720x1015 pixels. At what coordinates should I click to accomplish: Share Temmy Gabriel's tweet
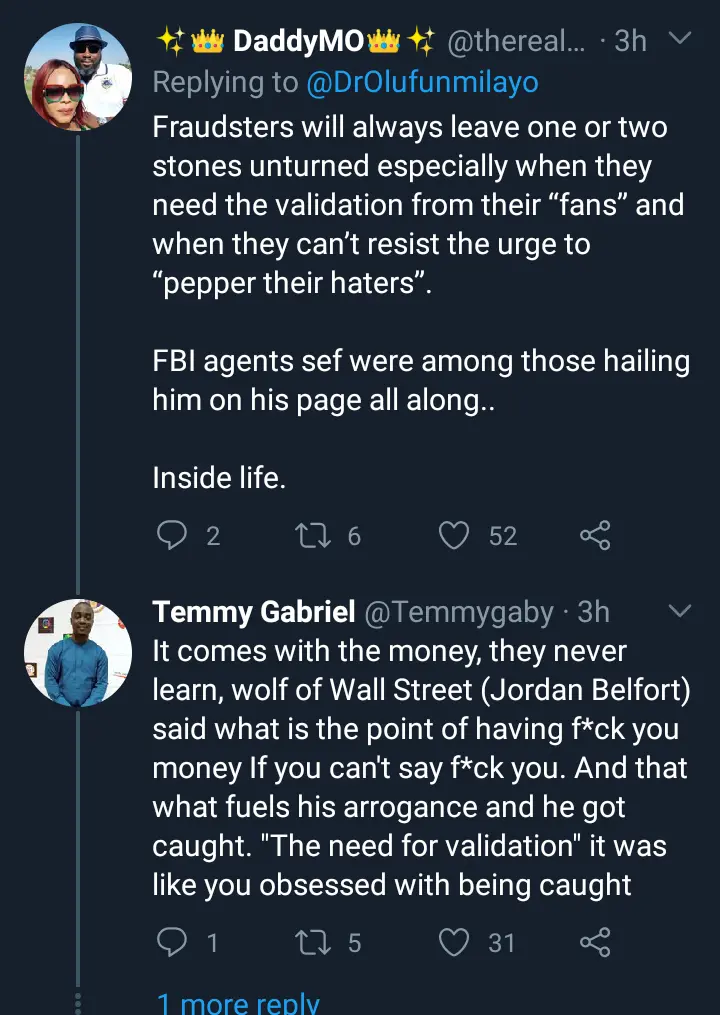coord(595,941)
